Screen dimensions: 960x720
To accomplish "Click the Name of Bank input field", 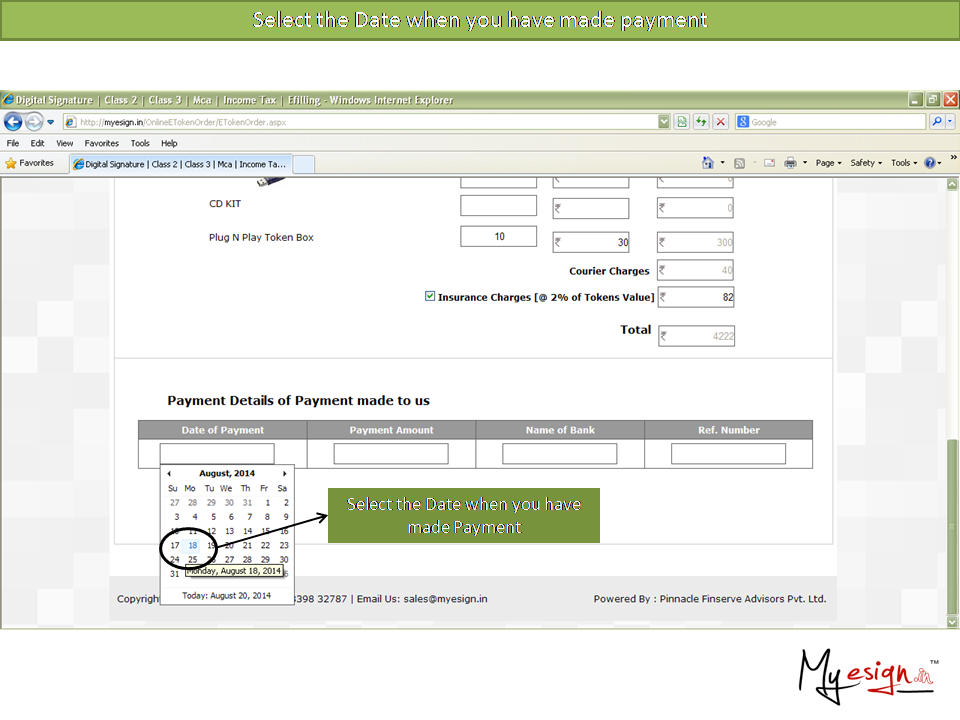I will (x=559, y=454).
